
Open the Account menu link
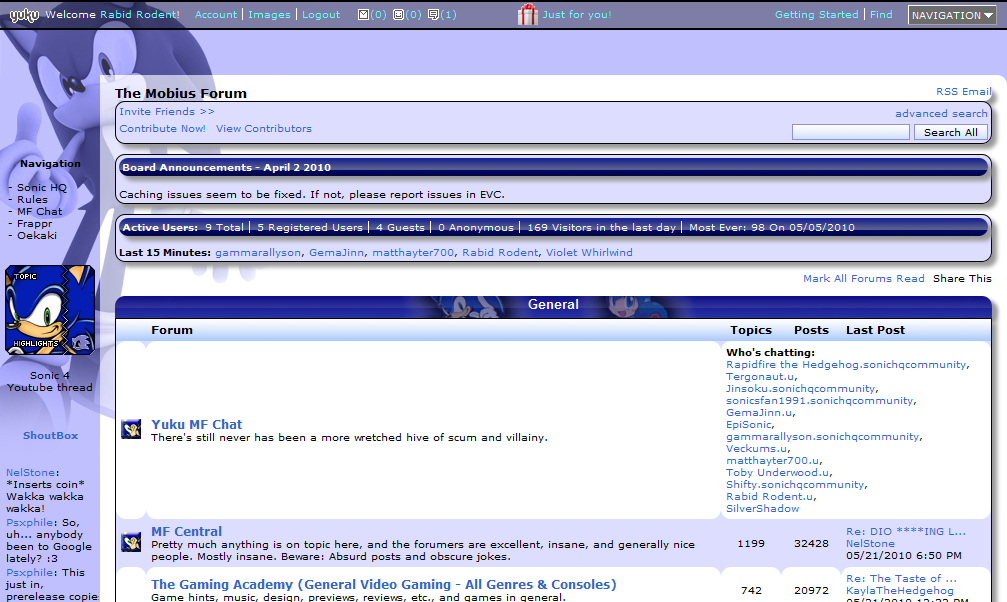coord(216,15)
